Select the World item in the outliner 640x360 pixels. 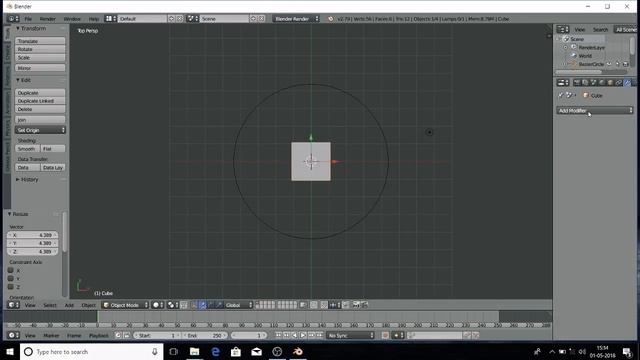point(585,56)
